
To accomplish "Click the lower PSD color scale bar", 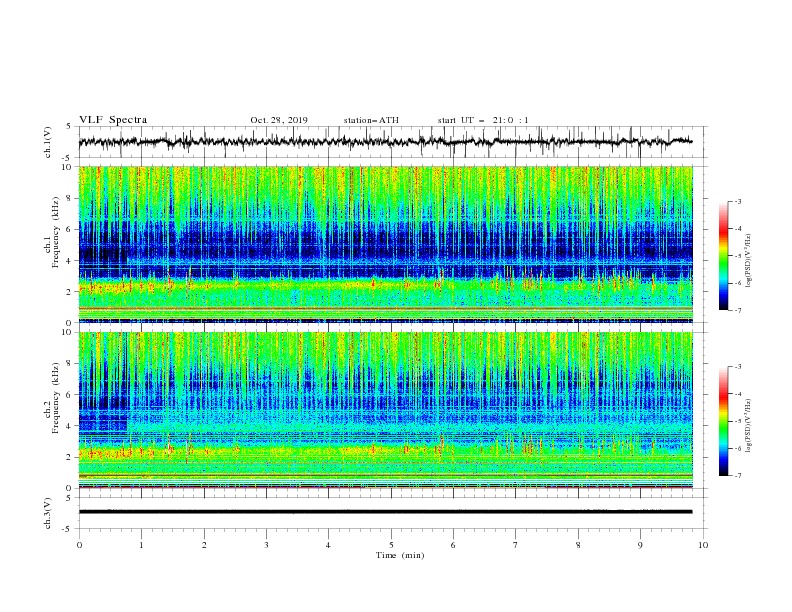I will click(723, 421).
